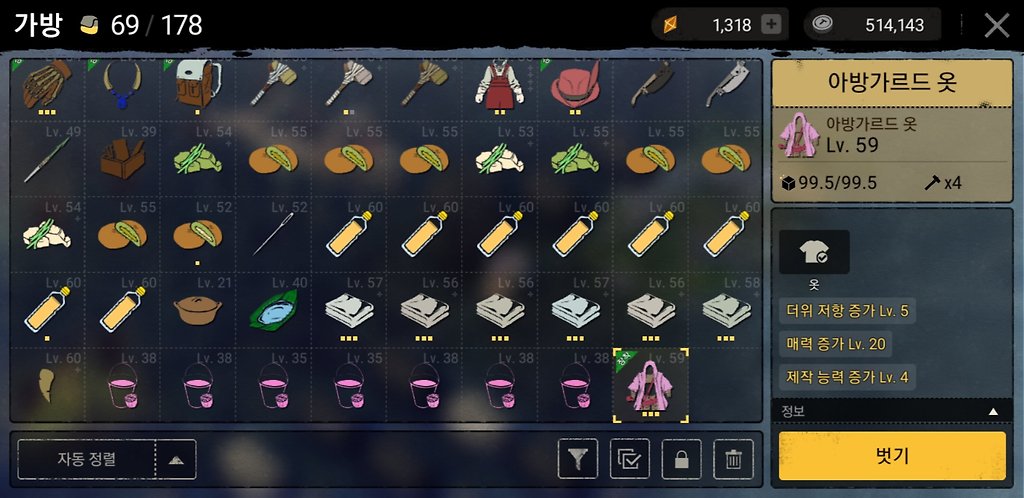
Task: Add currency with the plus icon by 1,318
Action: 771,25
